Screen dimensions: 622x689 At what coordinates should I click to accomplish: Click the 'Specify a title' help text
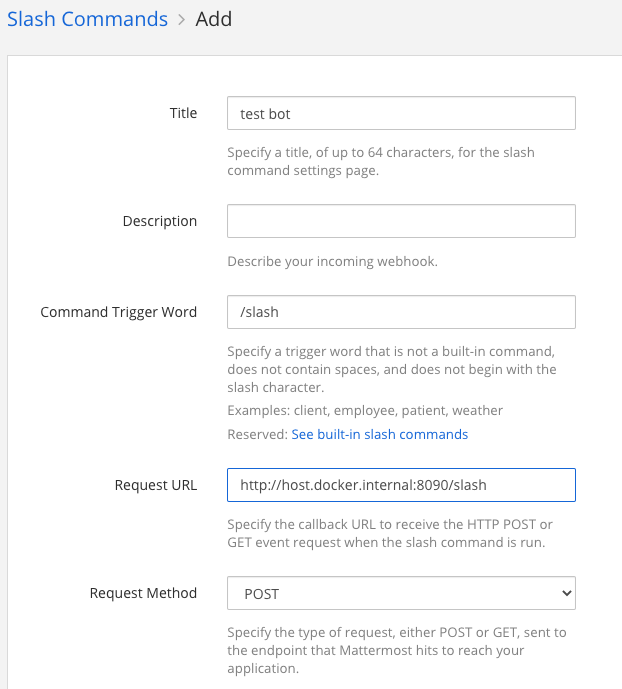point(381,161)
